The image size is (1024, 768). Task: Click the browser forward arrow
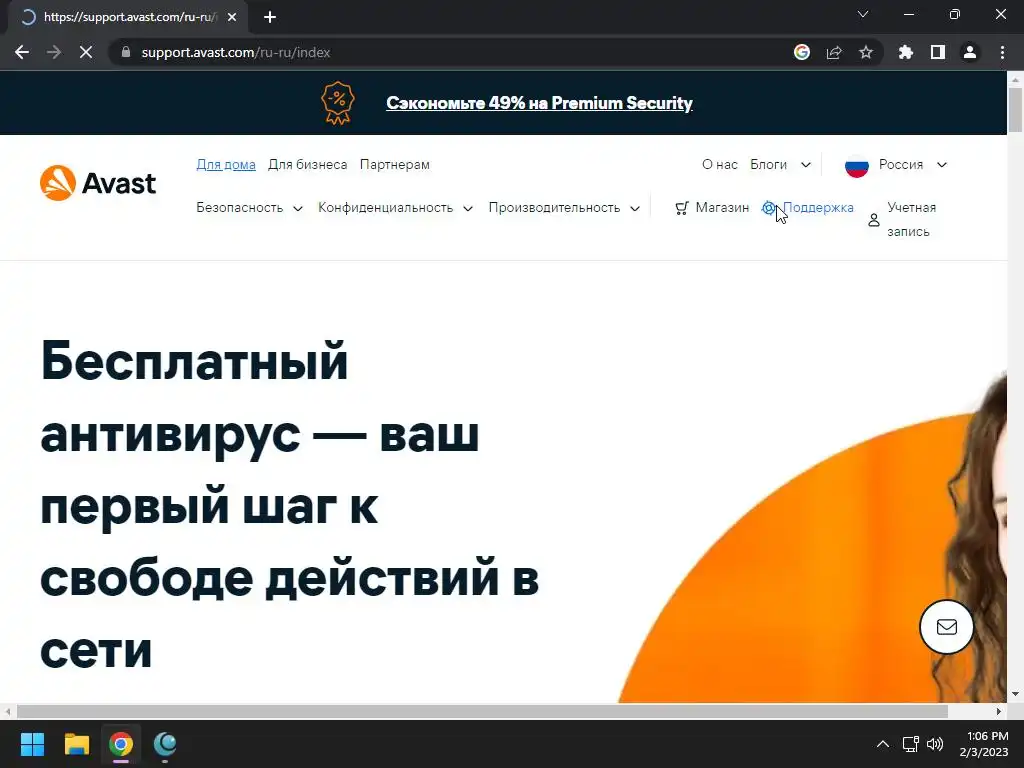54,52
